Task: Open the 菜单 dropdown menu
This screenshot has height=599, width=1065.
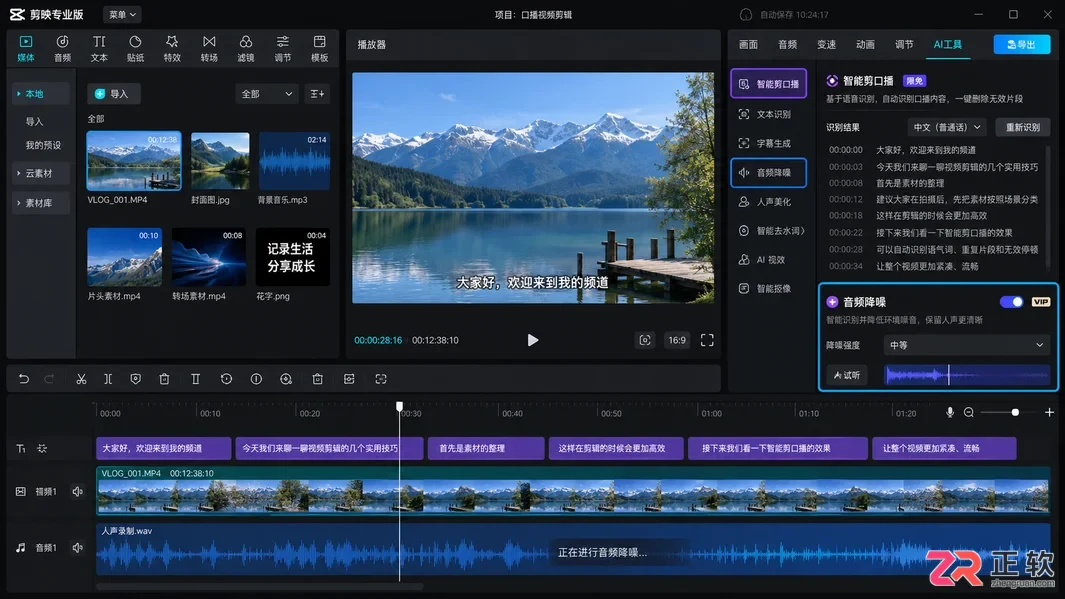Action: [122, 14]
